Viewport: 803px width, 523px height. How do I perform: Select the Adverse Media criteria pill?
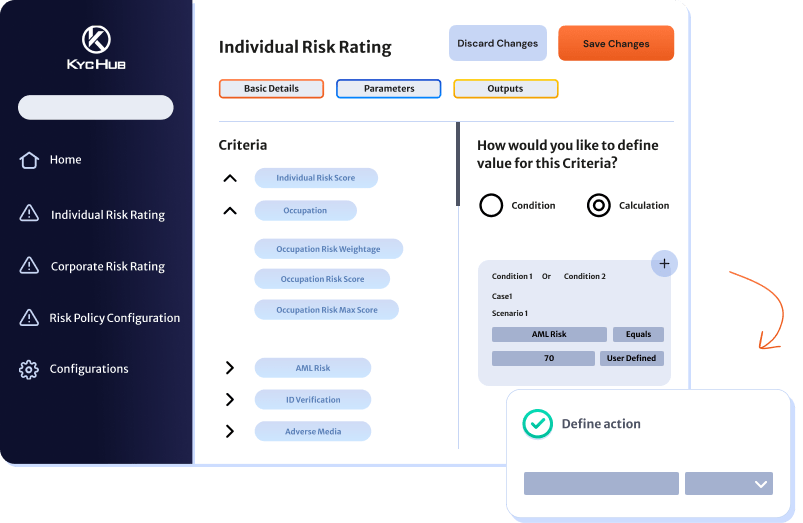(313, 431)
